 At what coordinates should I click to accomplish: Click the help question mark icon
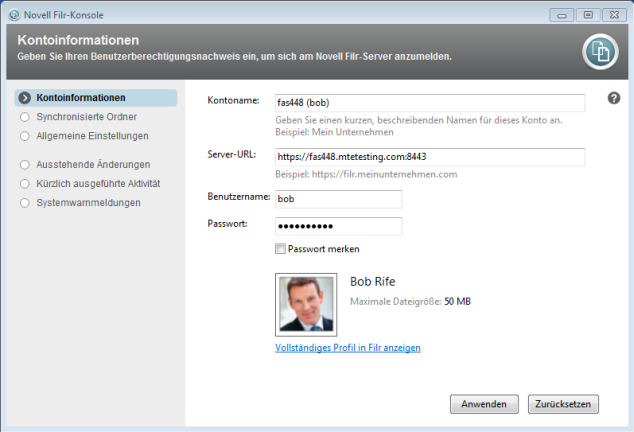tap(613, 98)
